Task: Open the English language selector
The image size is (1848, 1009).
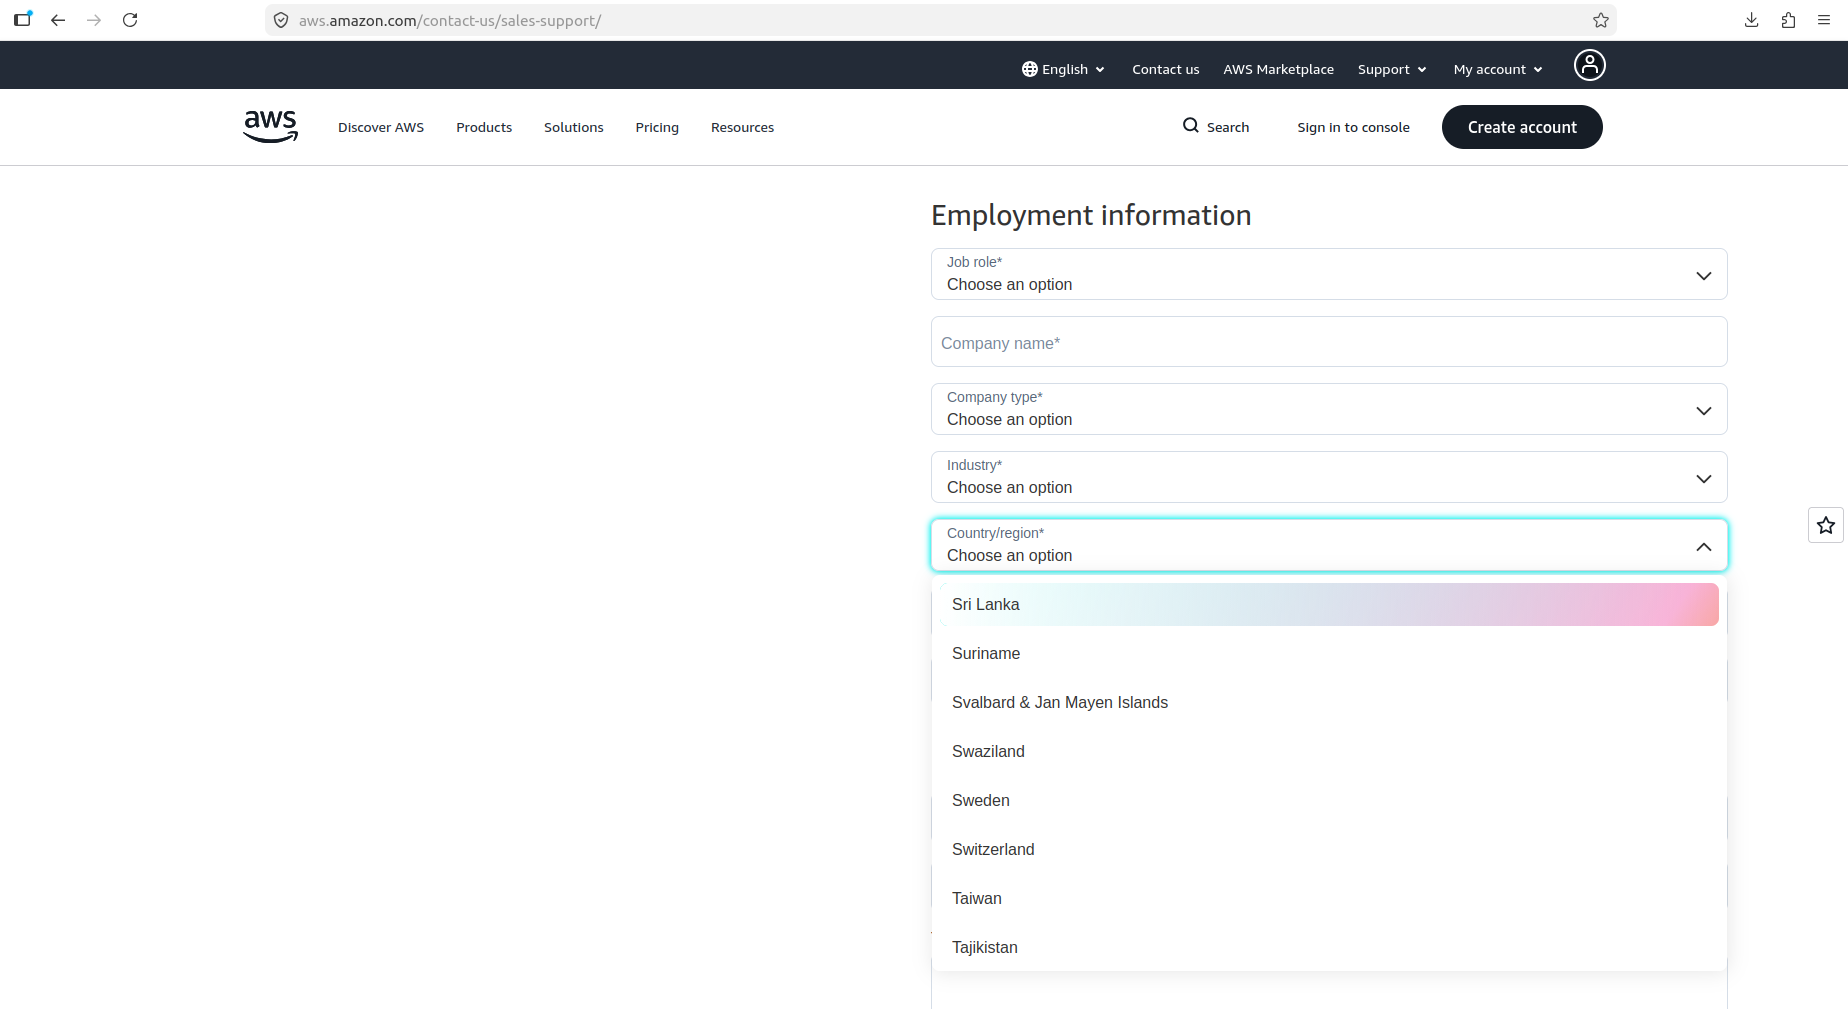Action: pos(1063,69)
